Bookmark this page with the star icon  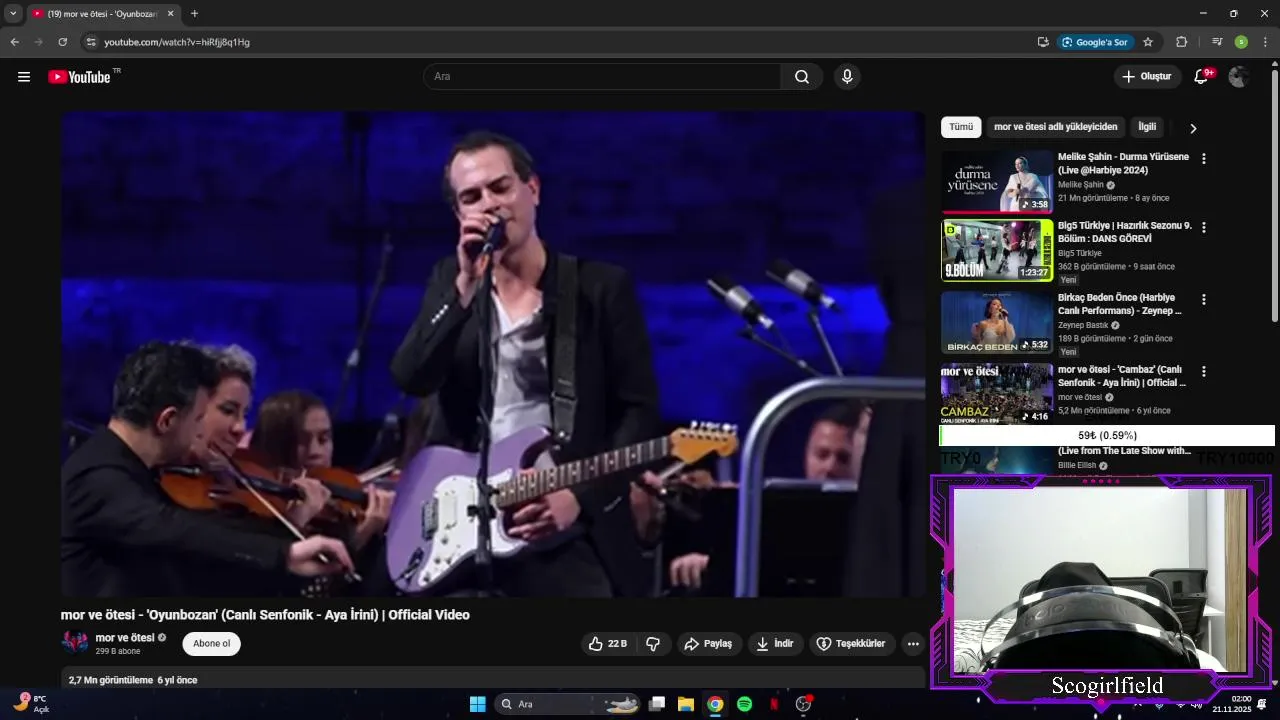(1148, 42)
